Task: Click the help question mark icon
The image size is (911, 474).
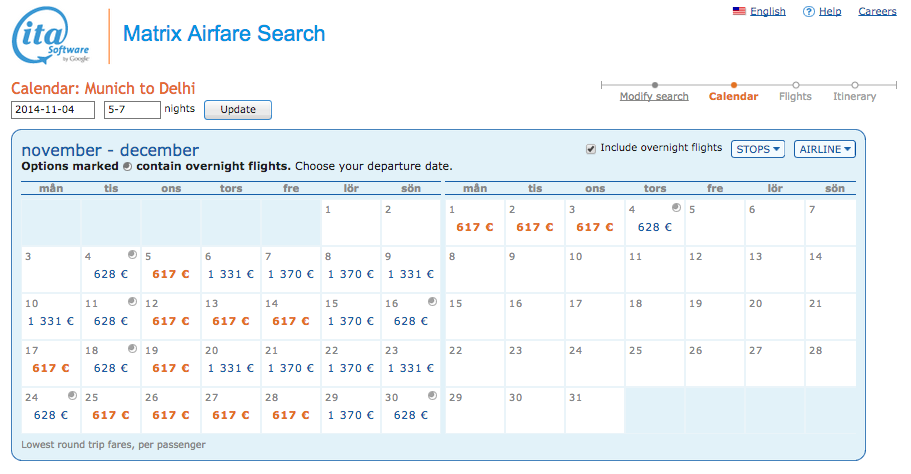Action: (x=808, y=12)
